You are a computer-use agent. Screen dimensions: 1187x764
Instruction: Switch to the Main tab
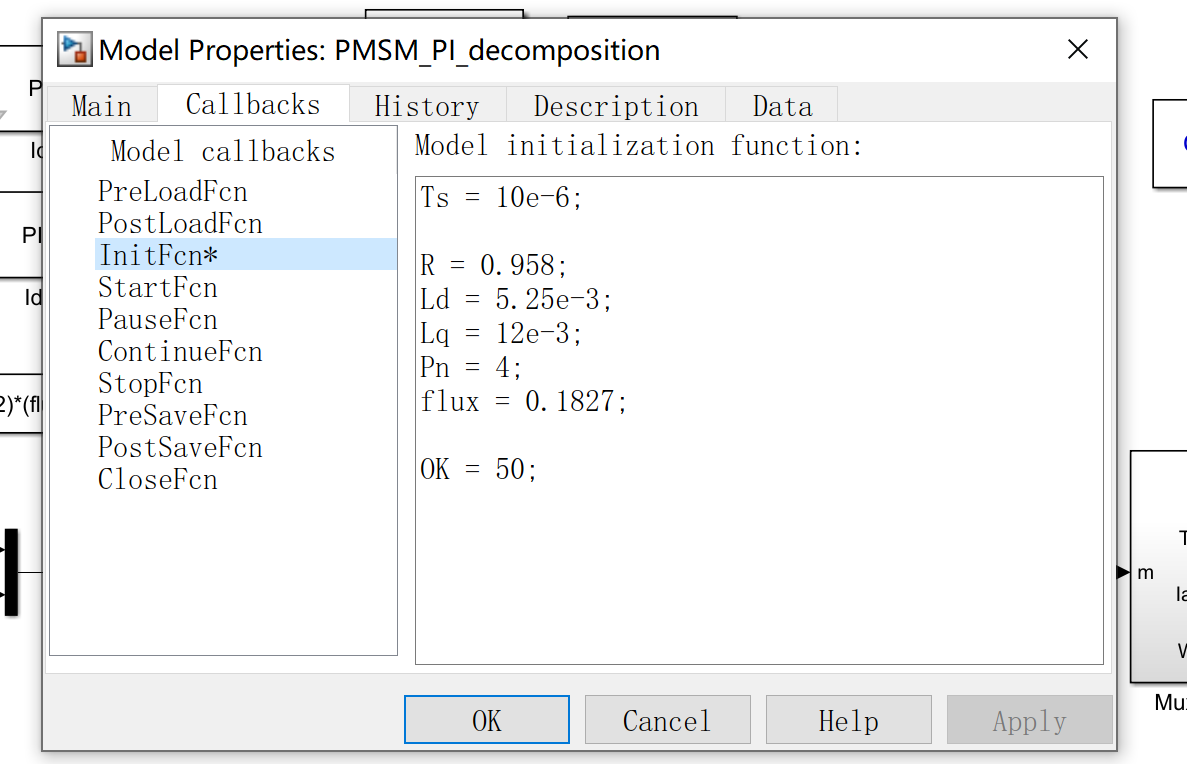tap(101, 104)
